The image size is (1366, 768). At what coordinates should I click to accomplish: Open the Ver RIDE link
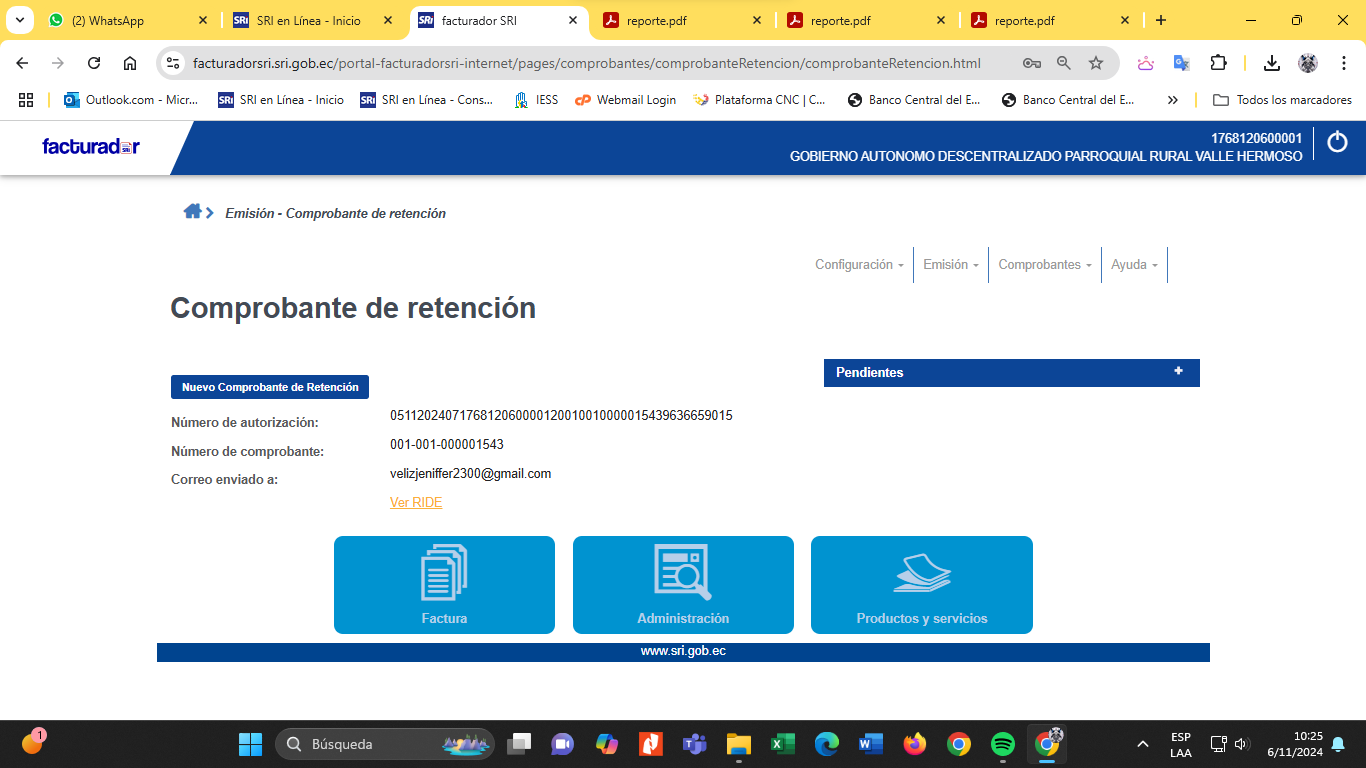point(416,503)
